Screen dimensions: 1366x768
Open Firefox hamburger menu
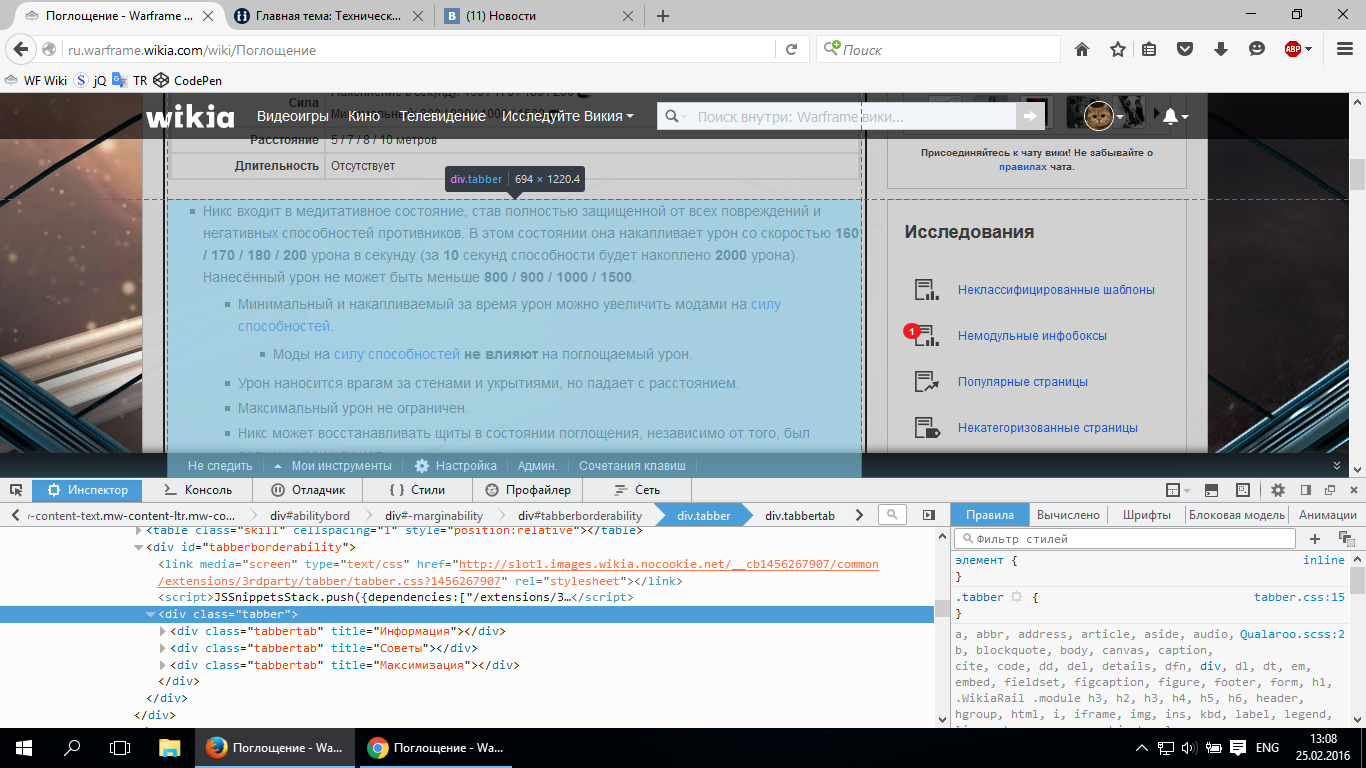click(1343, 49)
